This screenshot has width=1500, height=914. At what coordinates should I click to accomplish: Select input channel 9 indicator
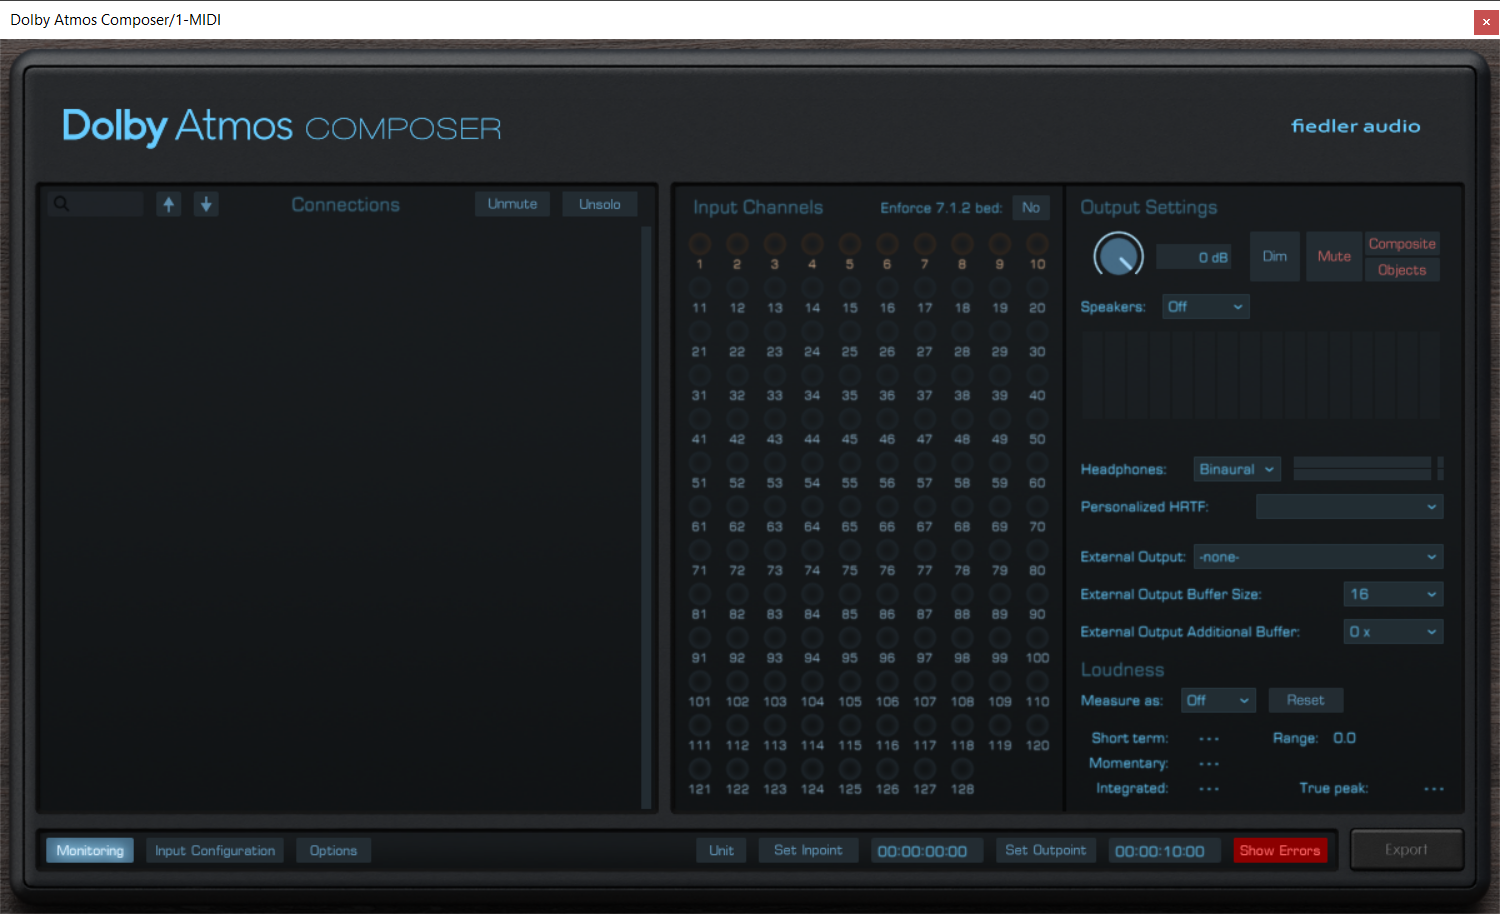1000,243
